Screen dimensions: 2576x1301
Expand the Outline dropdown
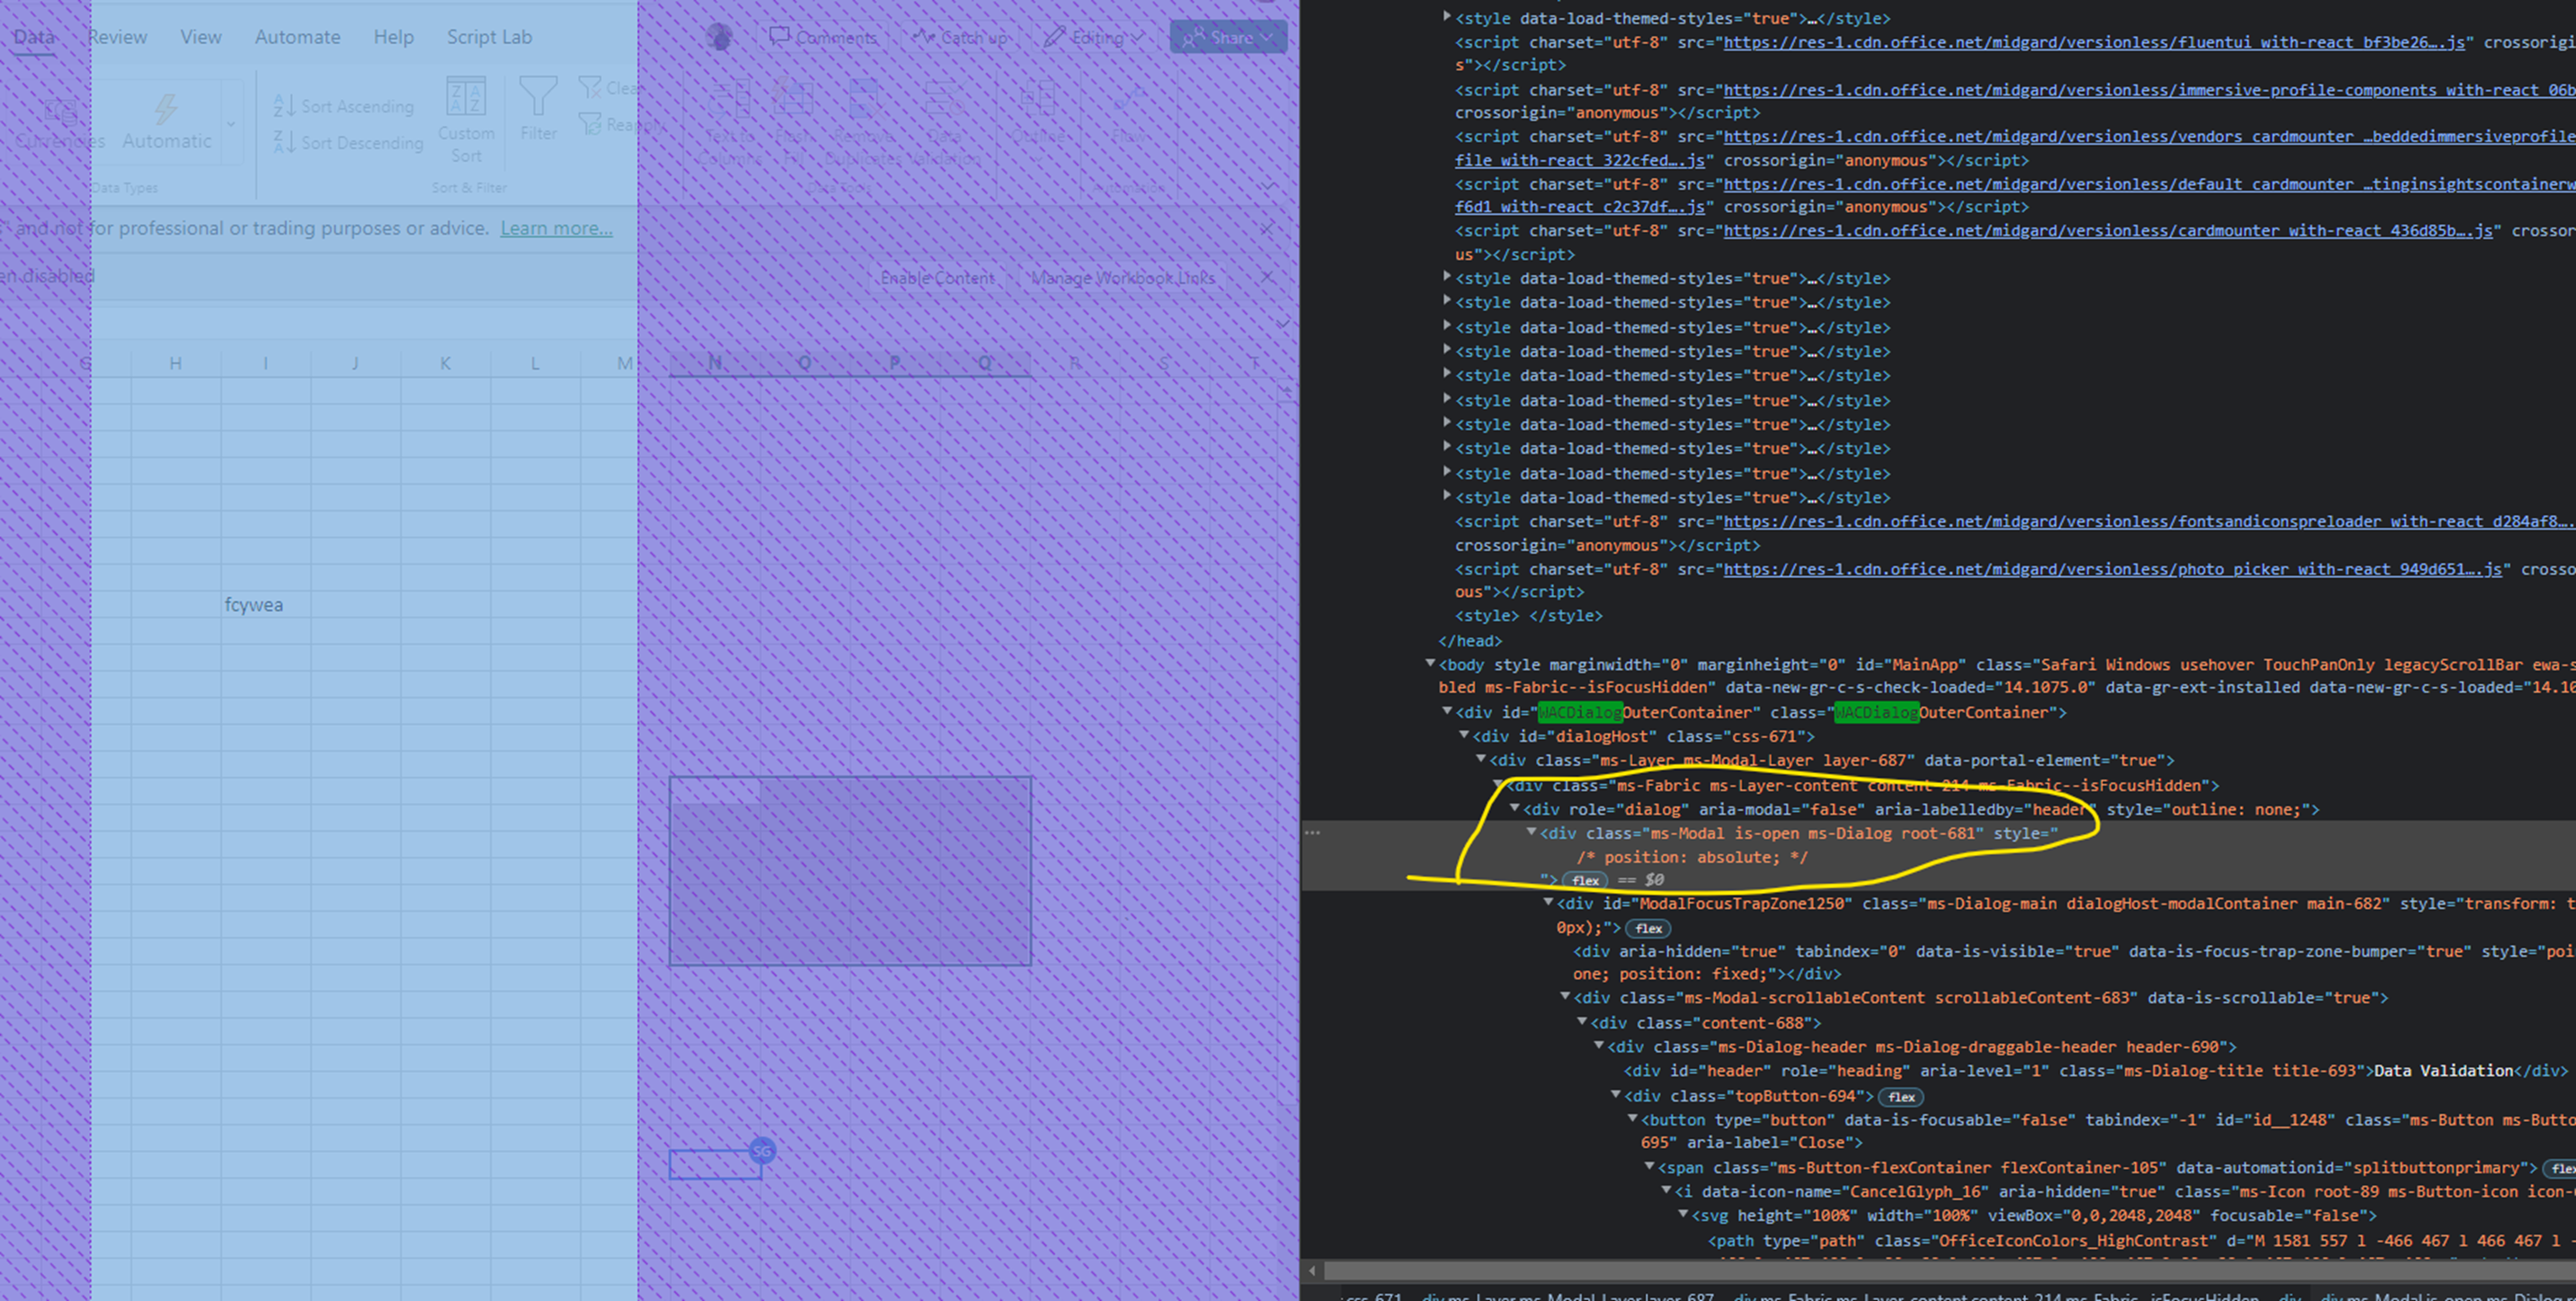point(1037,120)
